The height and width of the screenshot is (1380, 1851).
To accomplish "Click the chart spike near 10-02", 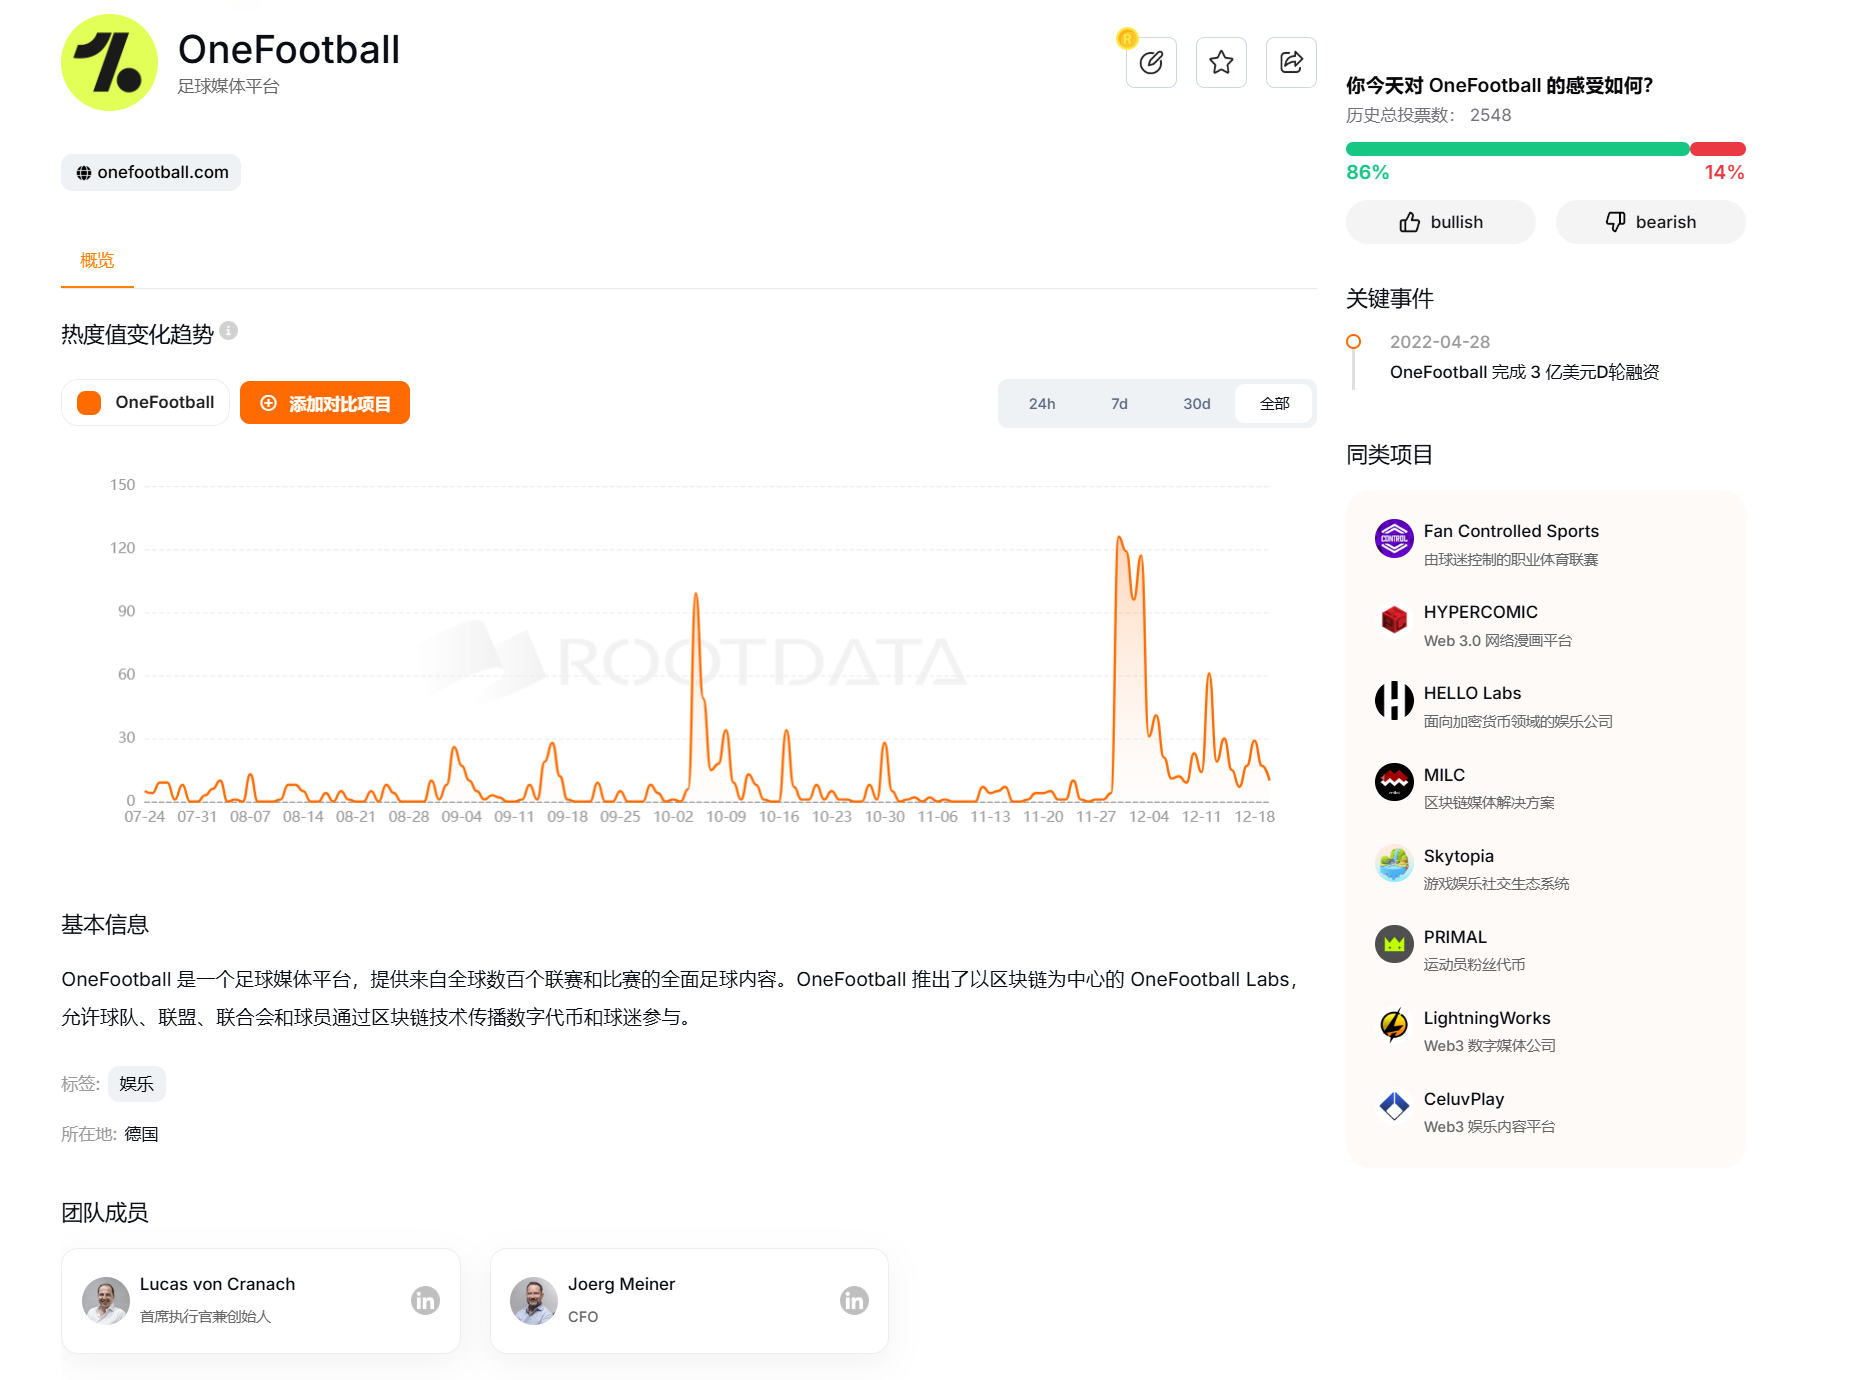I will click(696, 597).
